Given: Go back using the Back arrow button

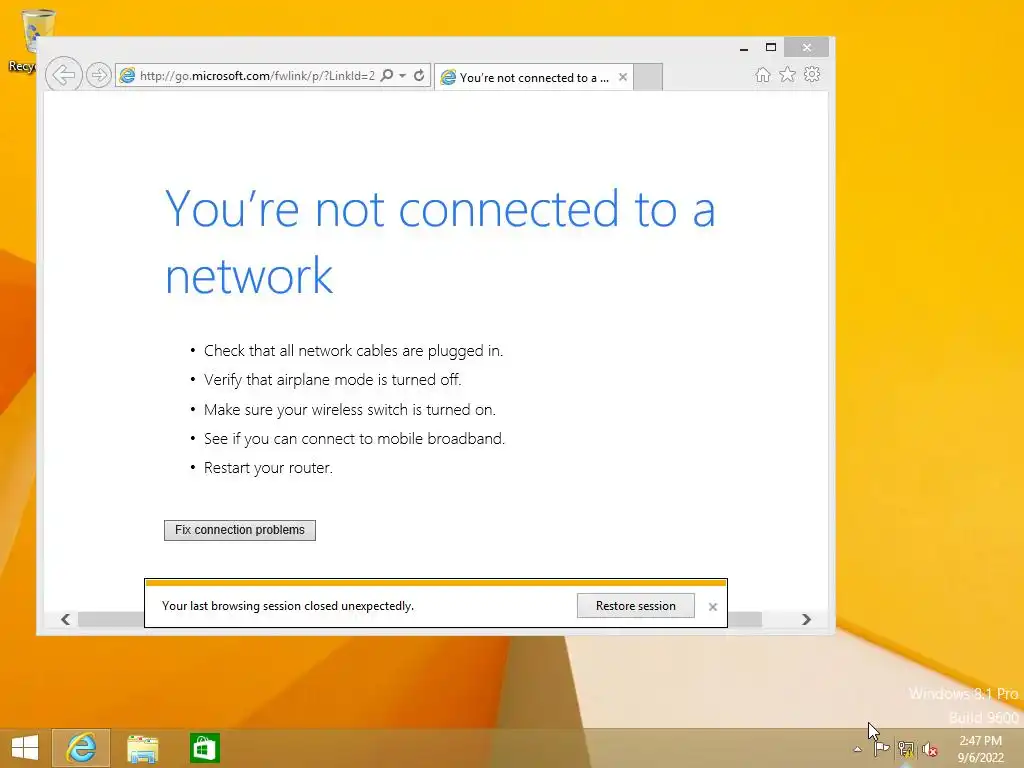Looking at the screenshot, I should coord(63,75).
